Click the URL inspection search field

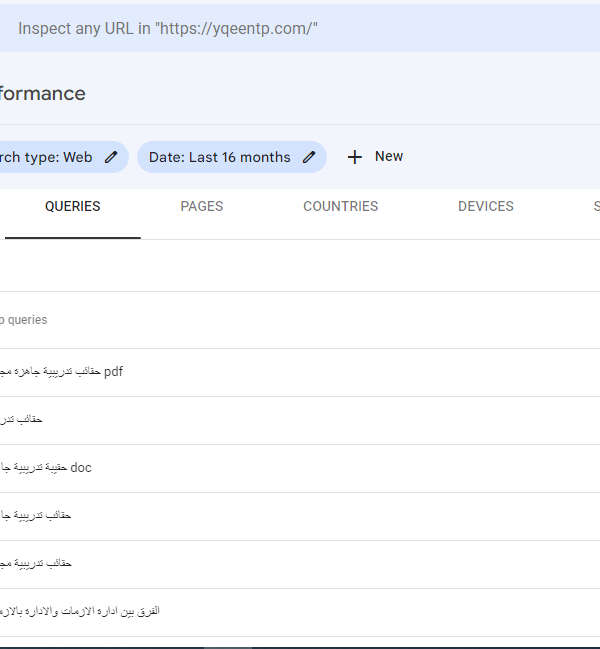coord(300,28)
